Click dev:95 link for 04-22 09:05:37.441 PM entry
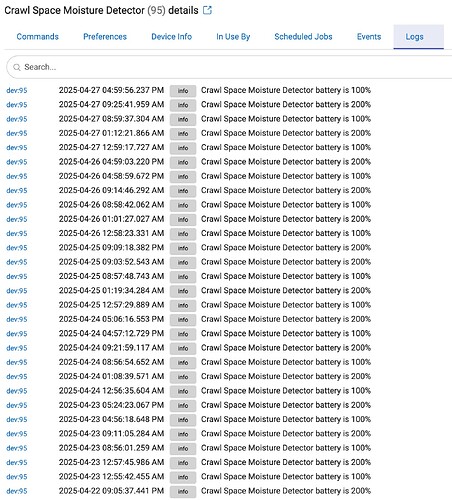 (17, 491)
